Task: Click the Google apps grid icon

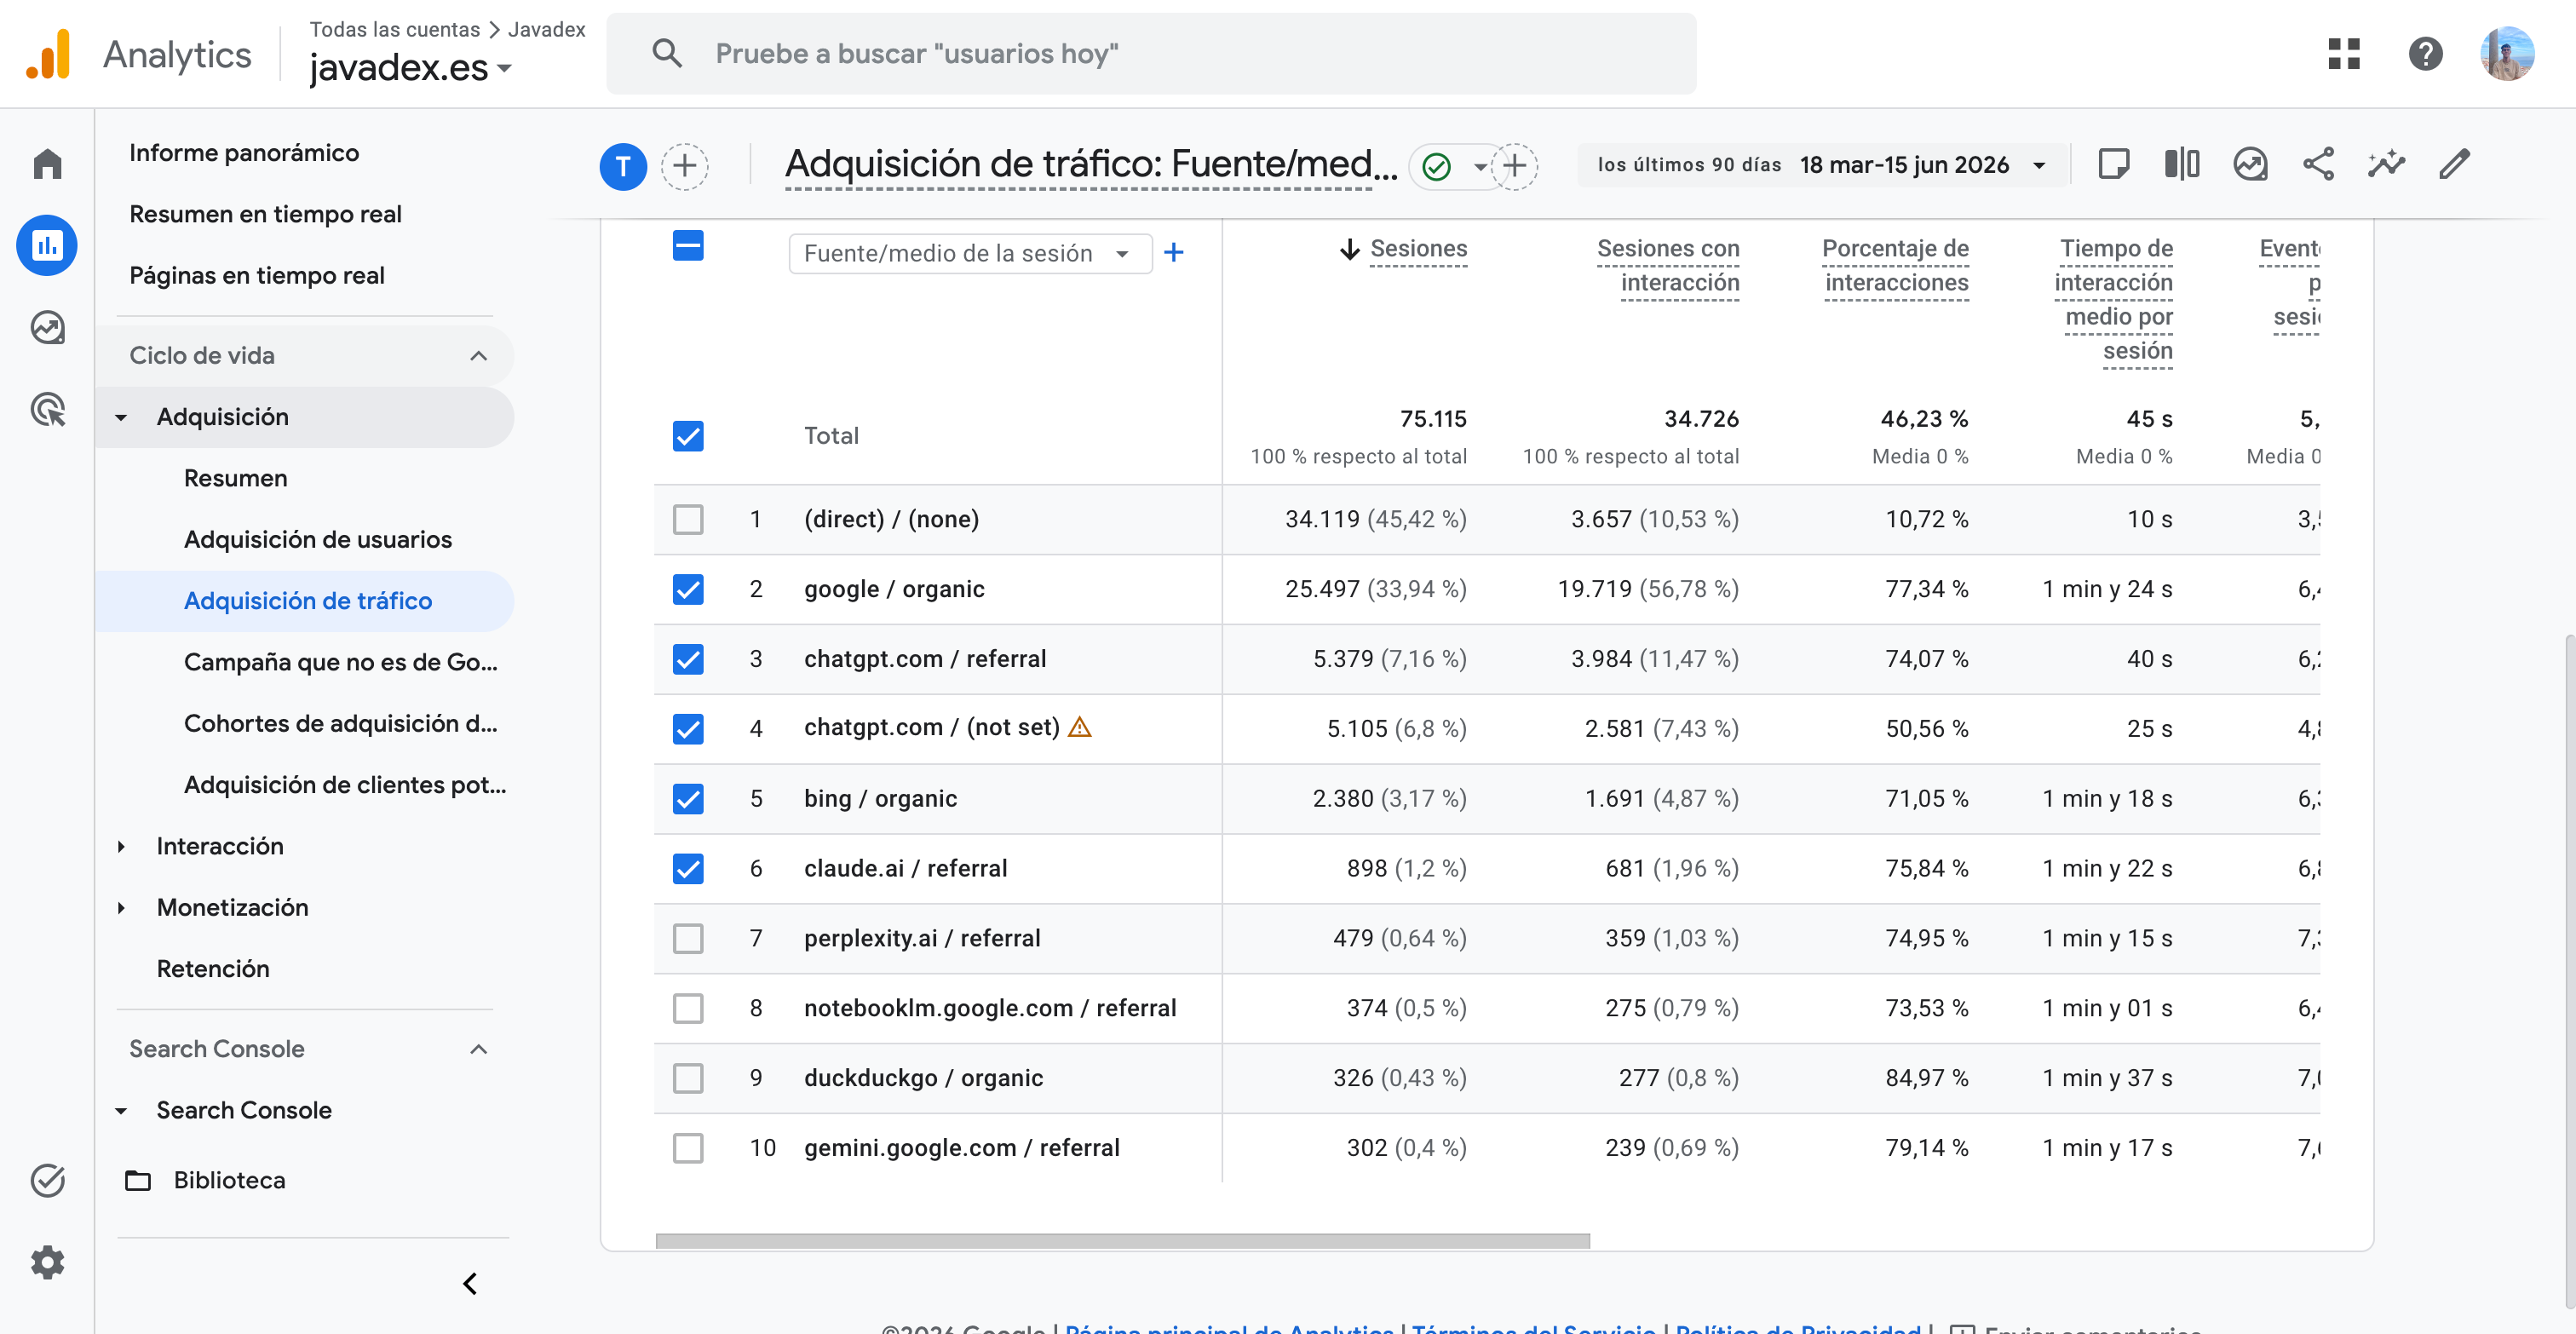Action: (2343, 53)
